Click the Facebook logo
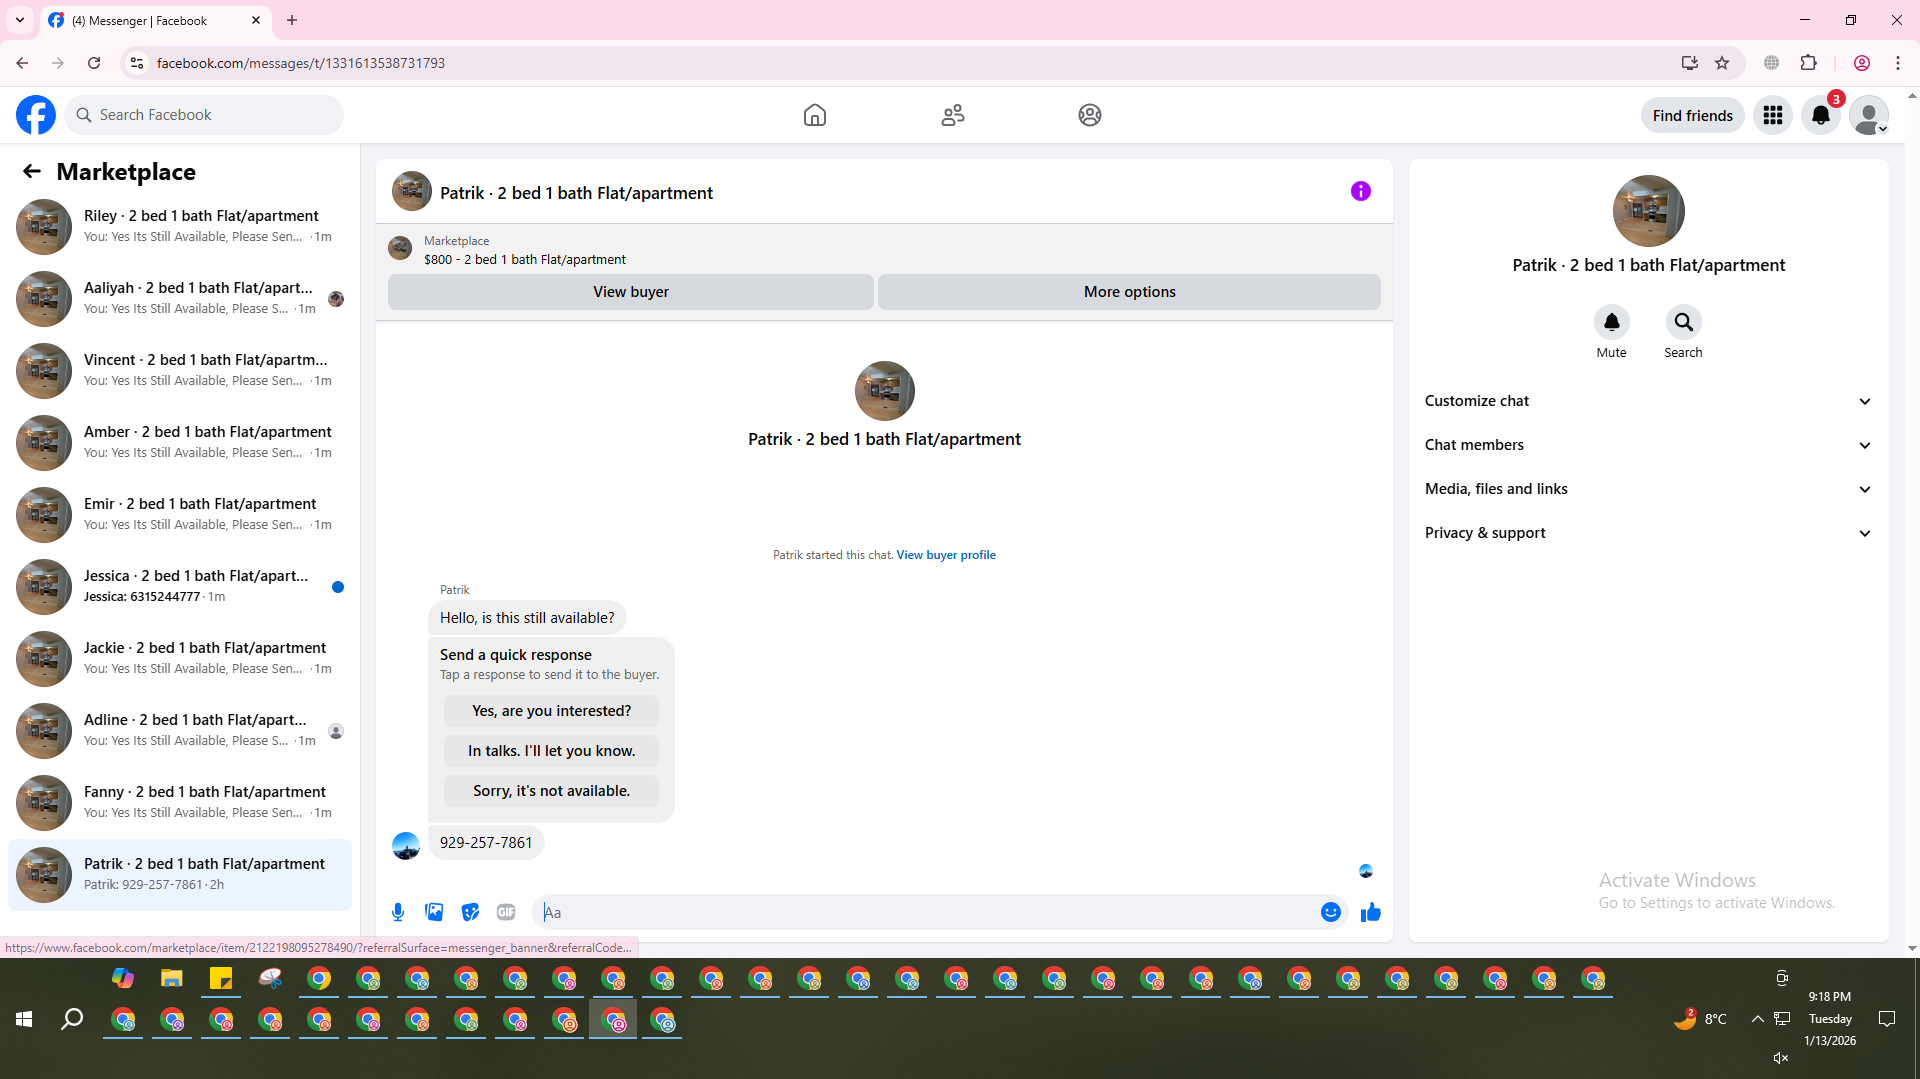This screenshot has height=1079, width=1920. pos(36,115)
